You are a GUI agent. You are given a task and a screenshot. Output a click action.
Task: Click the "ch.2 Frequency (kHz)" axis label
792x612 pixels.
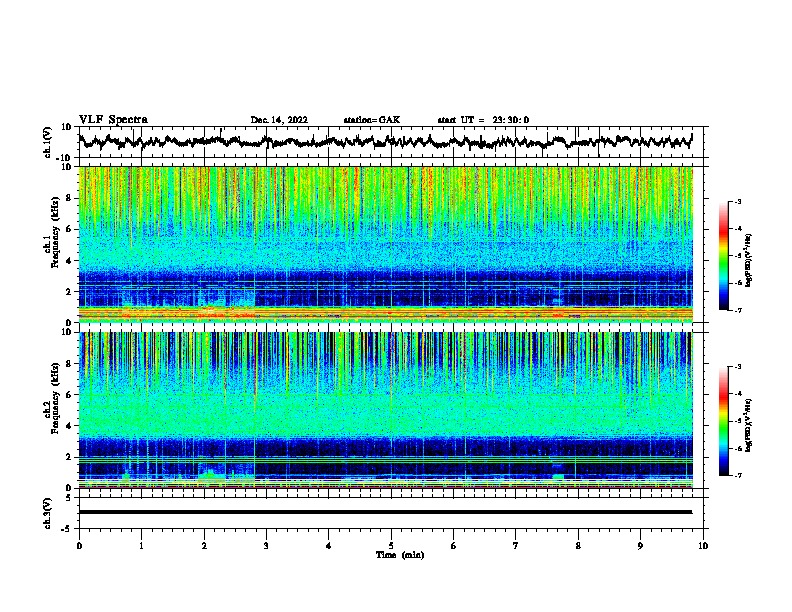(52, 398)
